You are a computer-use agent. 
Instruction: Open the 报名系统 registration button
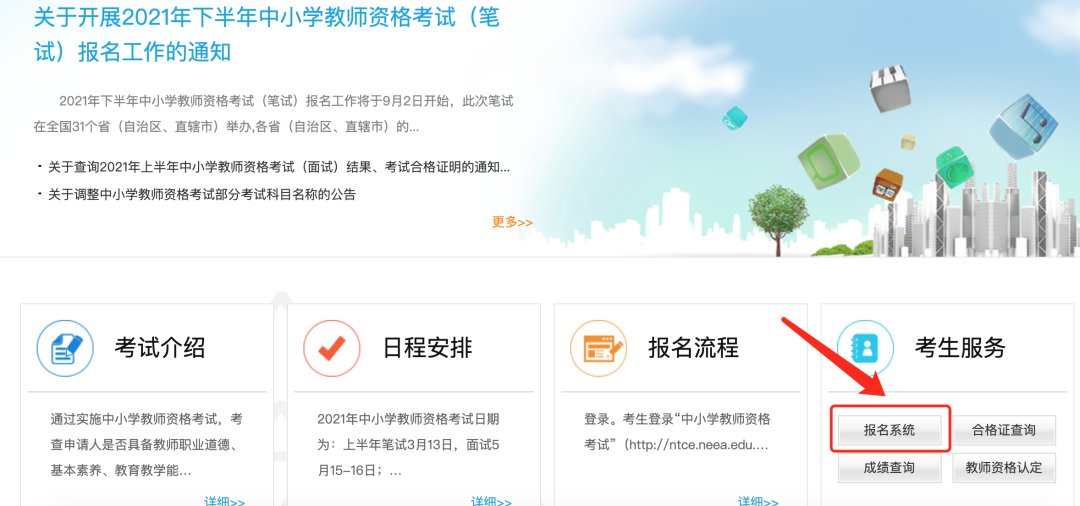889,430
